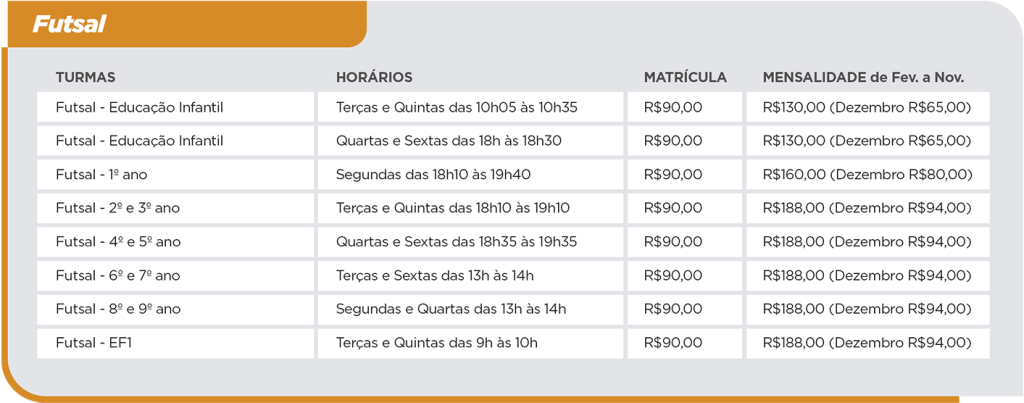Select the Futsal - EF1 class row
1024x403 pixels.
pos(513,343)
